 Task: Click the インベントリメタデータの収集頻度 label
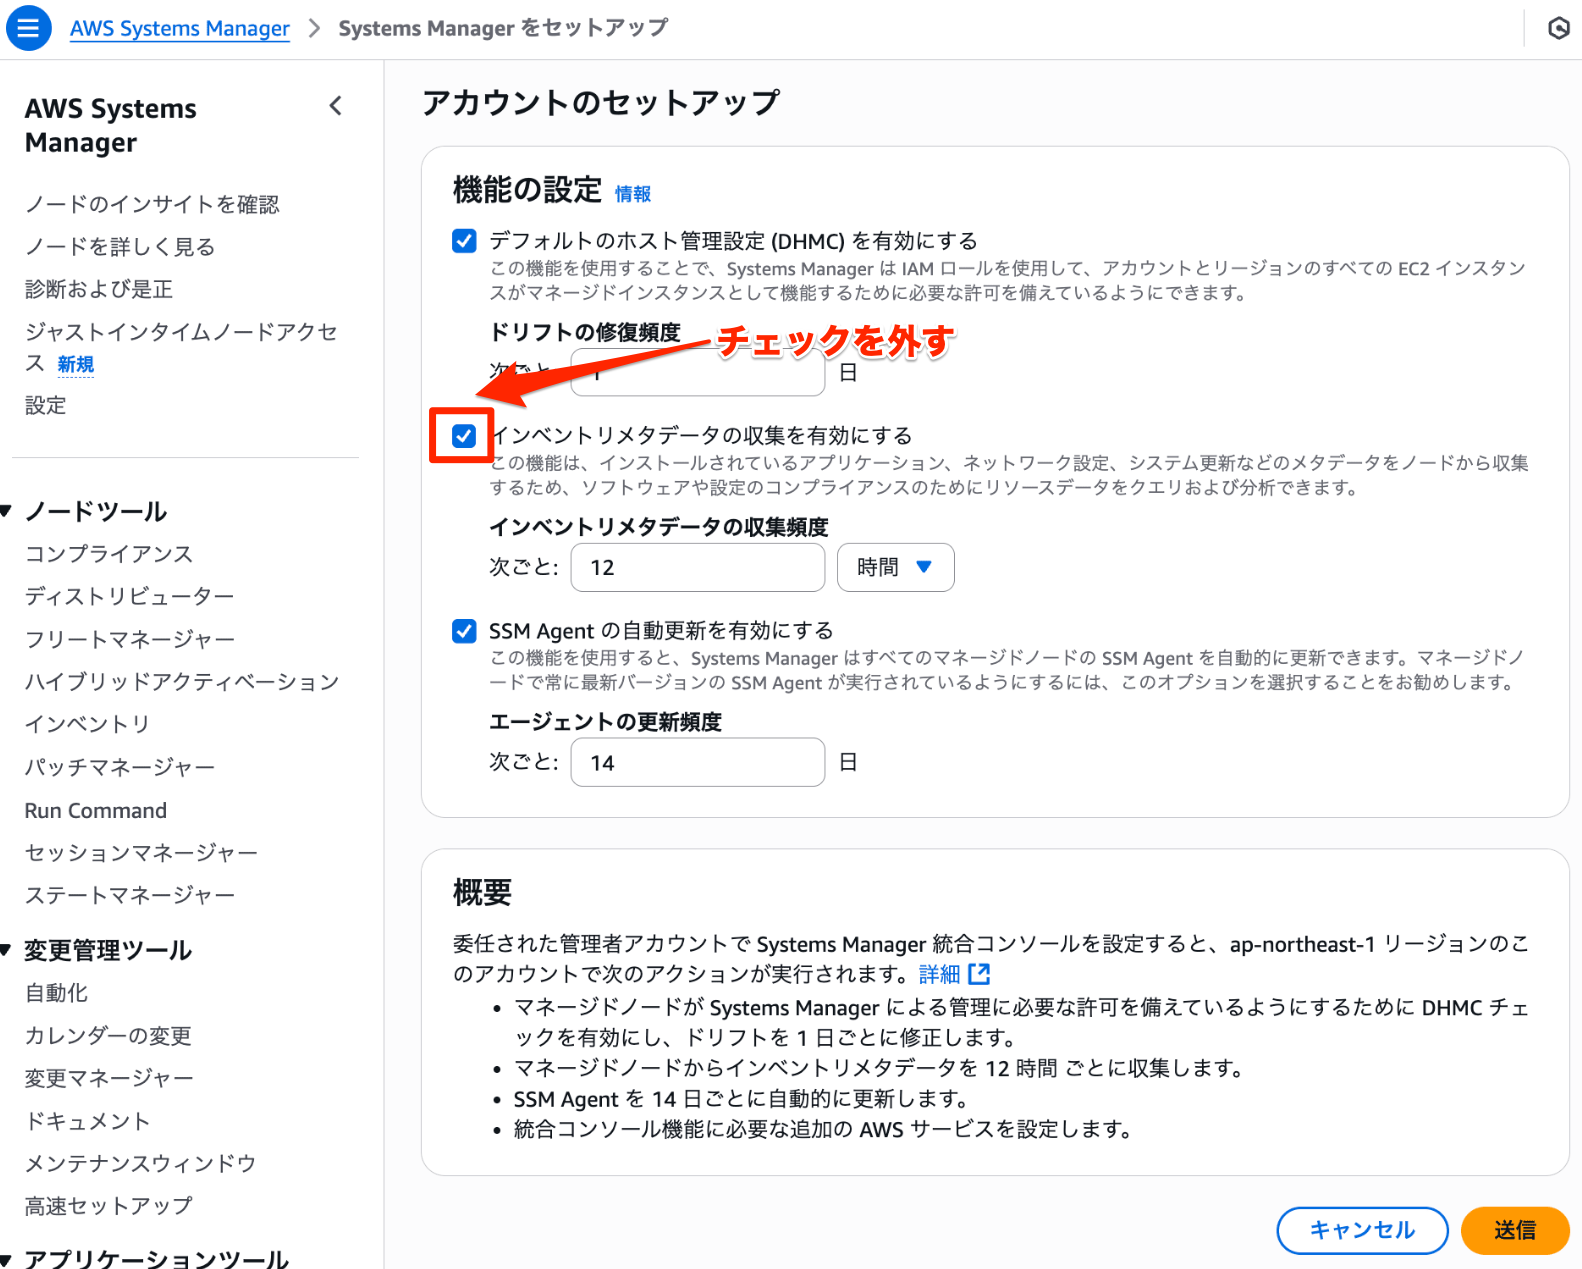click(659, 527)
